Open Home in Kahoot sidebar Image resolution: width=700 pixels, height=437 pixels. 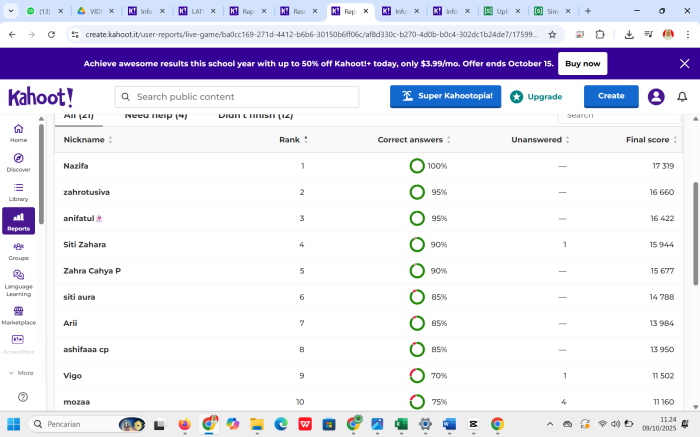tap(18, 132)
